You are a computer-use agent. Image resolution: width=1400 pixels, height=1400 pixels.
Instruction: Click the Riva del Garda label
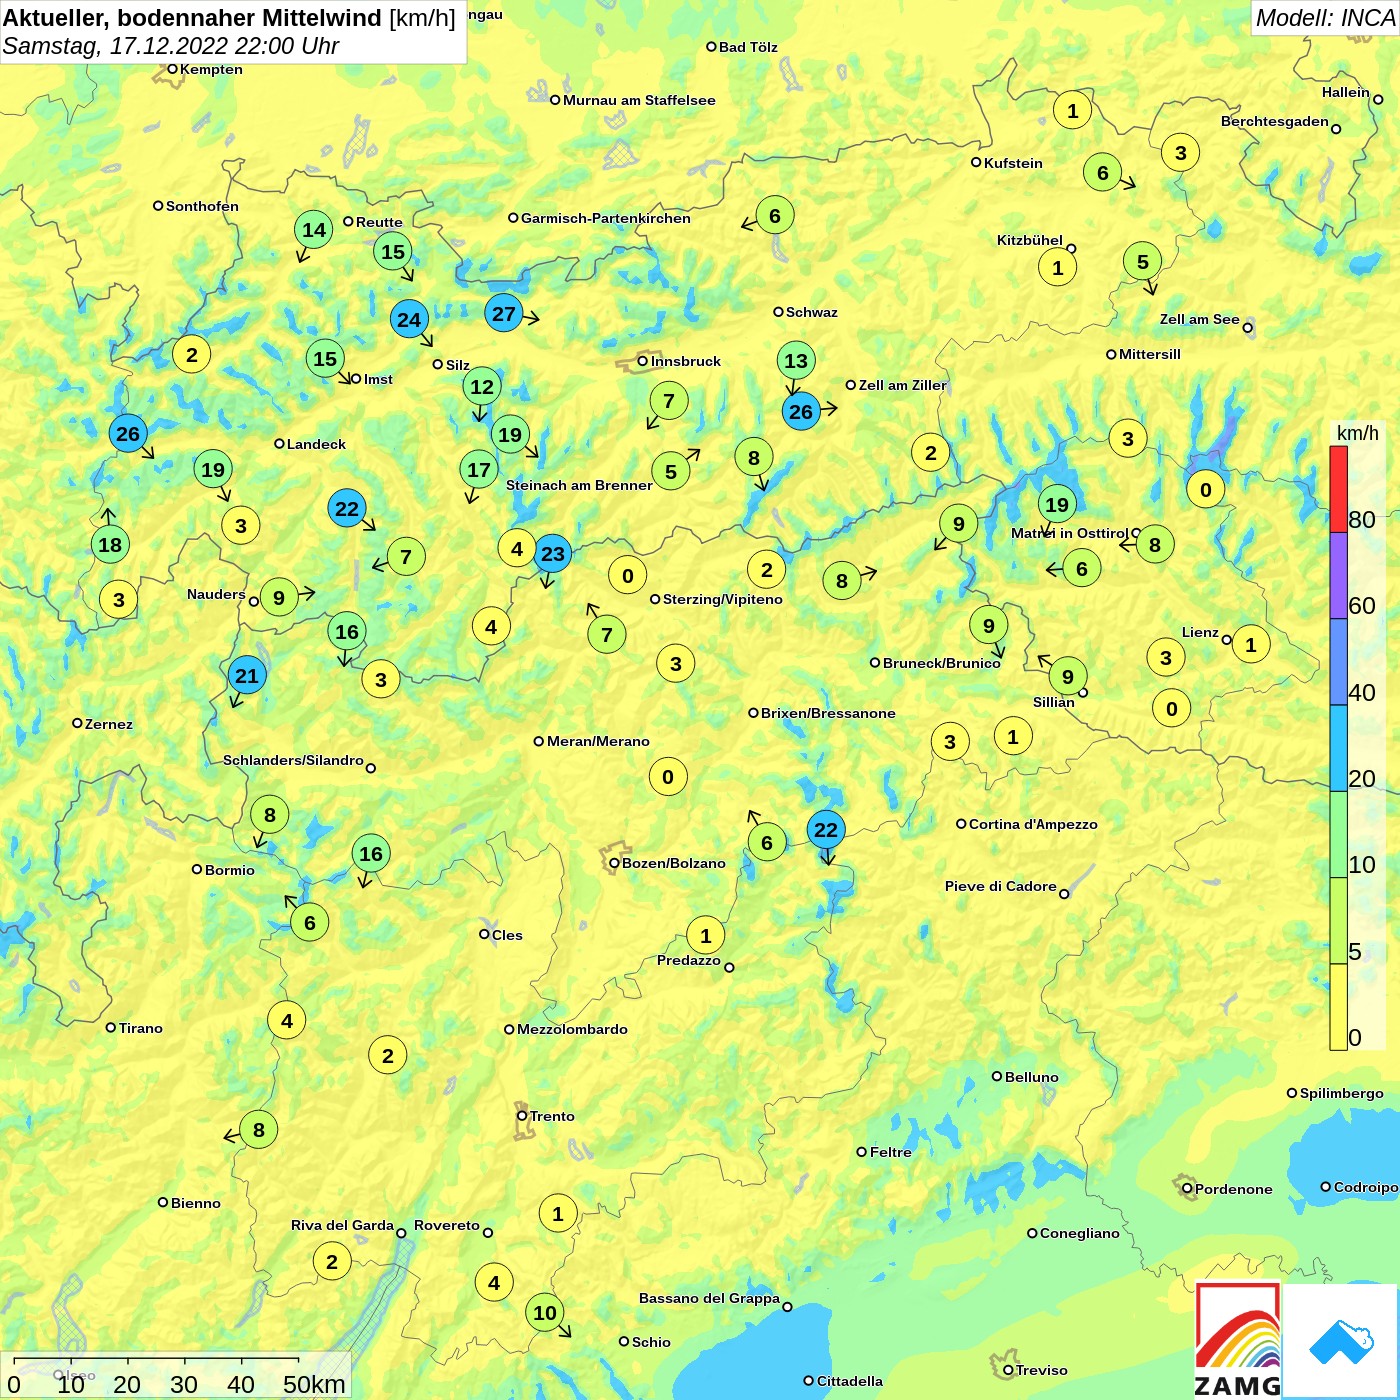[x=342, y=1225]
